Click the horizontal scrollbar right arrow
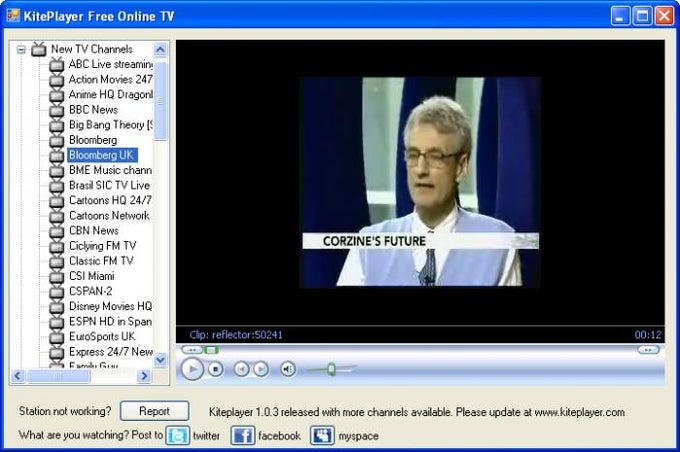 click(x=144, y=376)
